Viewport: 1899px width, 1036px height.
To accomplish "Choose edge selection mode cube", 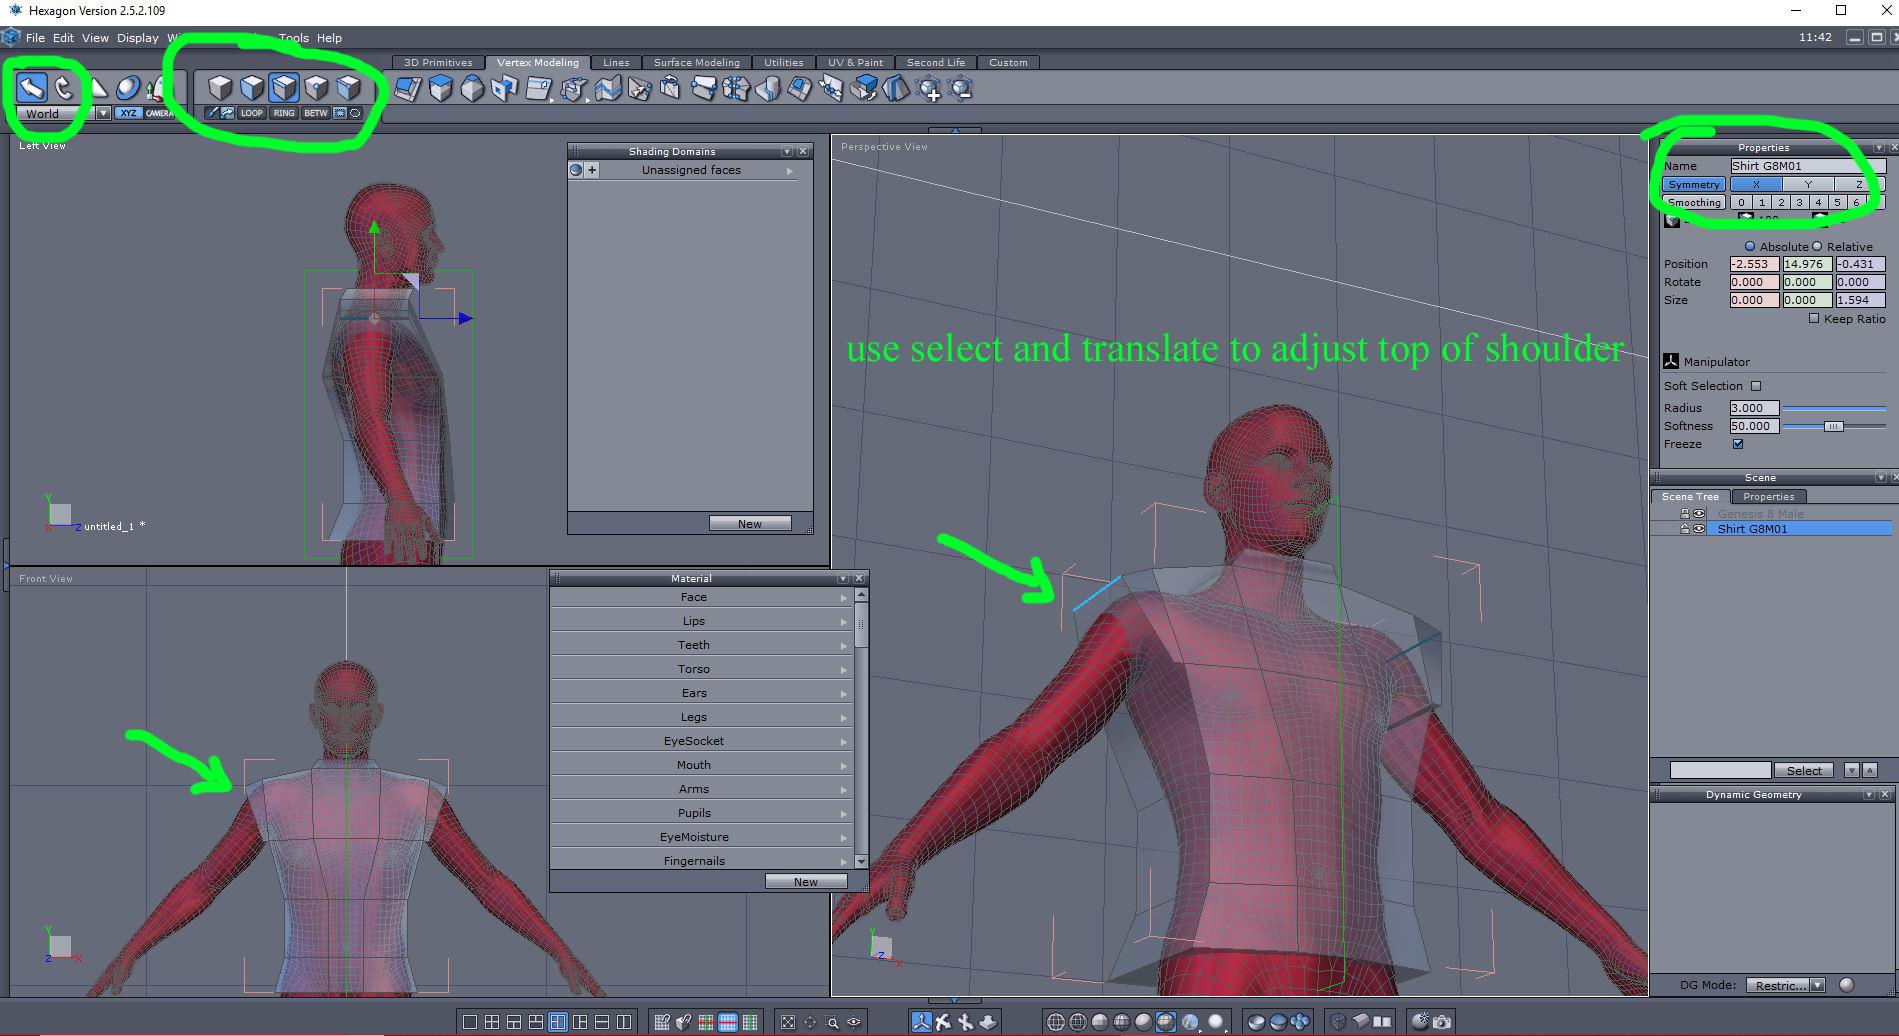I will click(x=284, y=88).
